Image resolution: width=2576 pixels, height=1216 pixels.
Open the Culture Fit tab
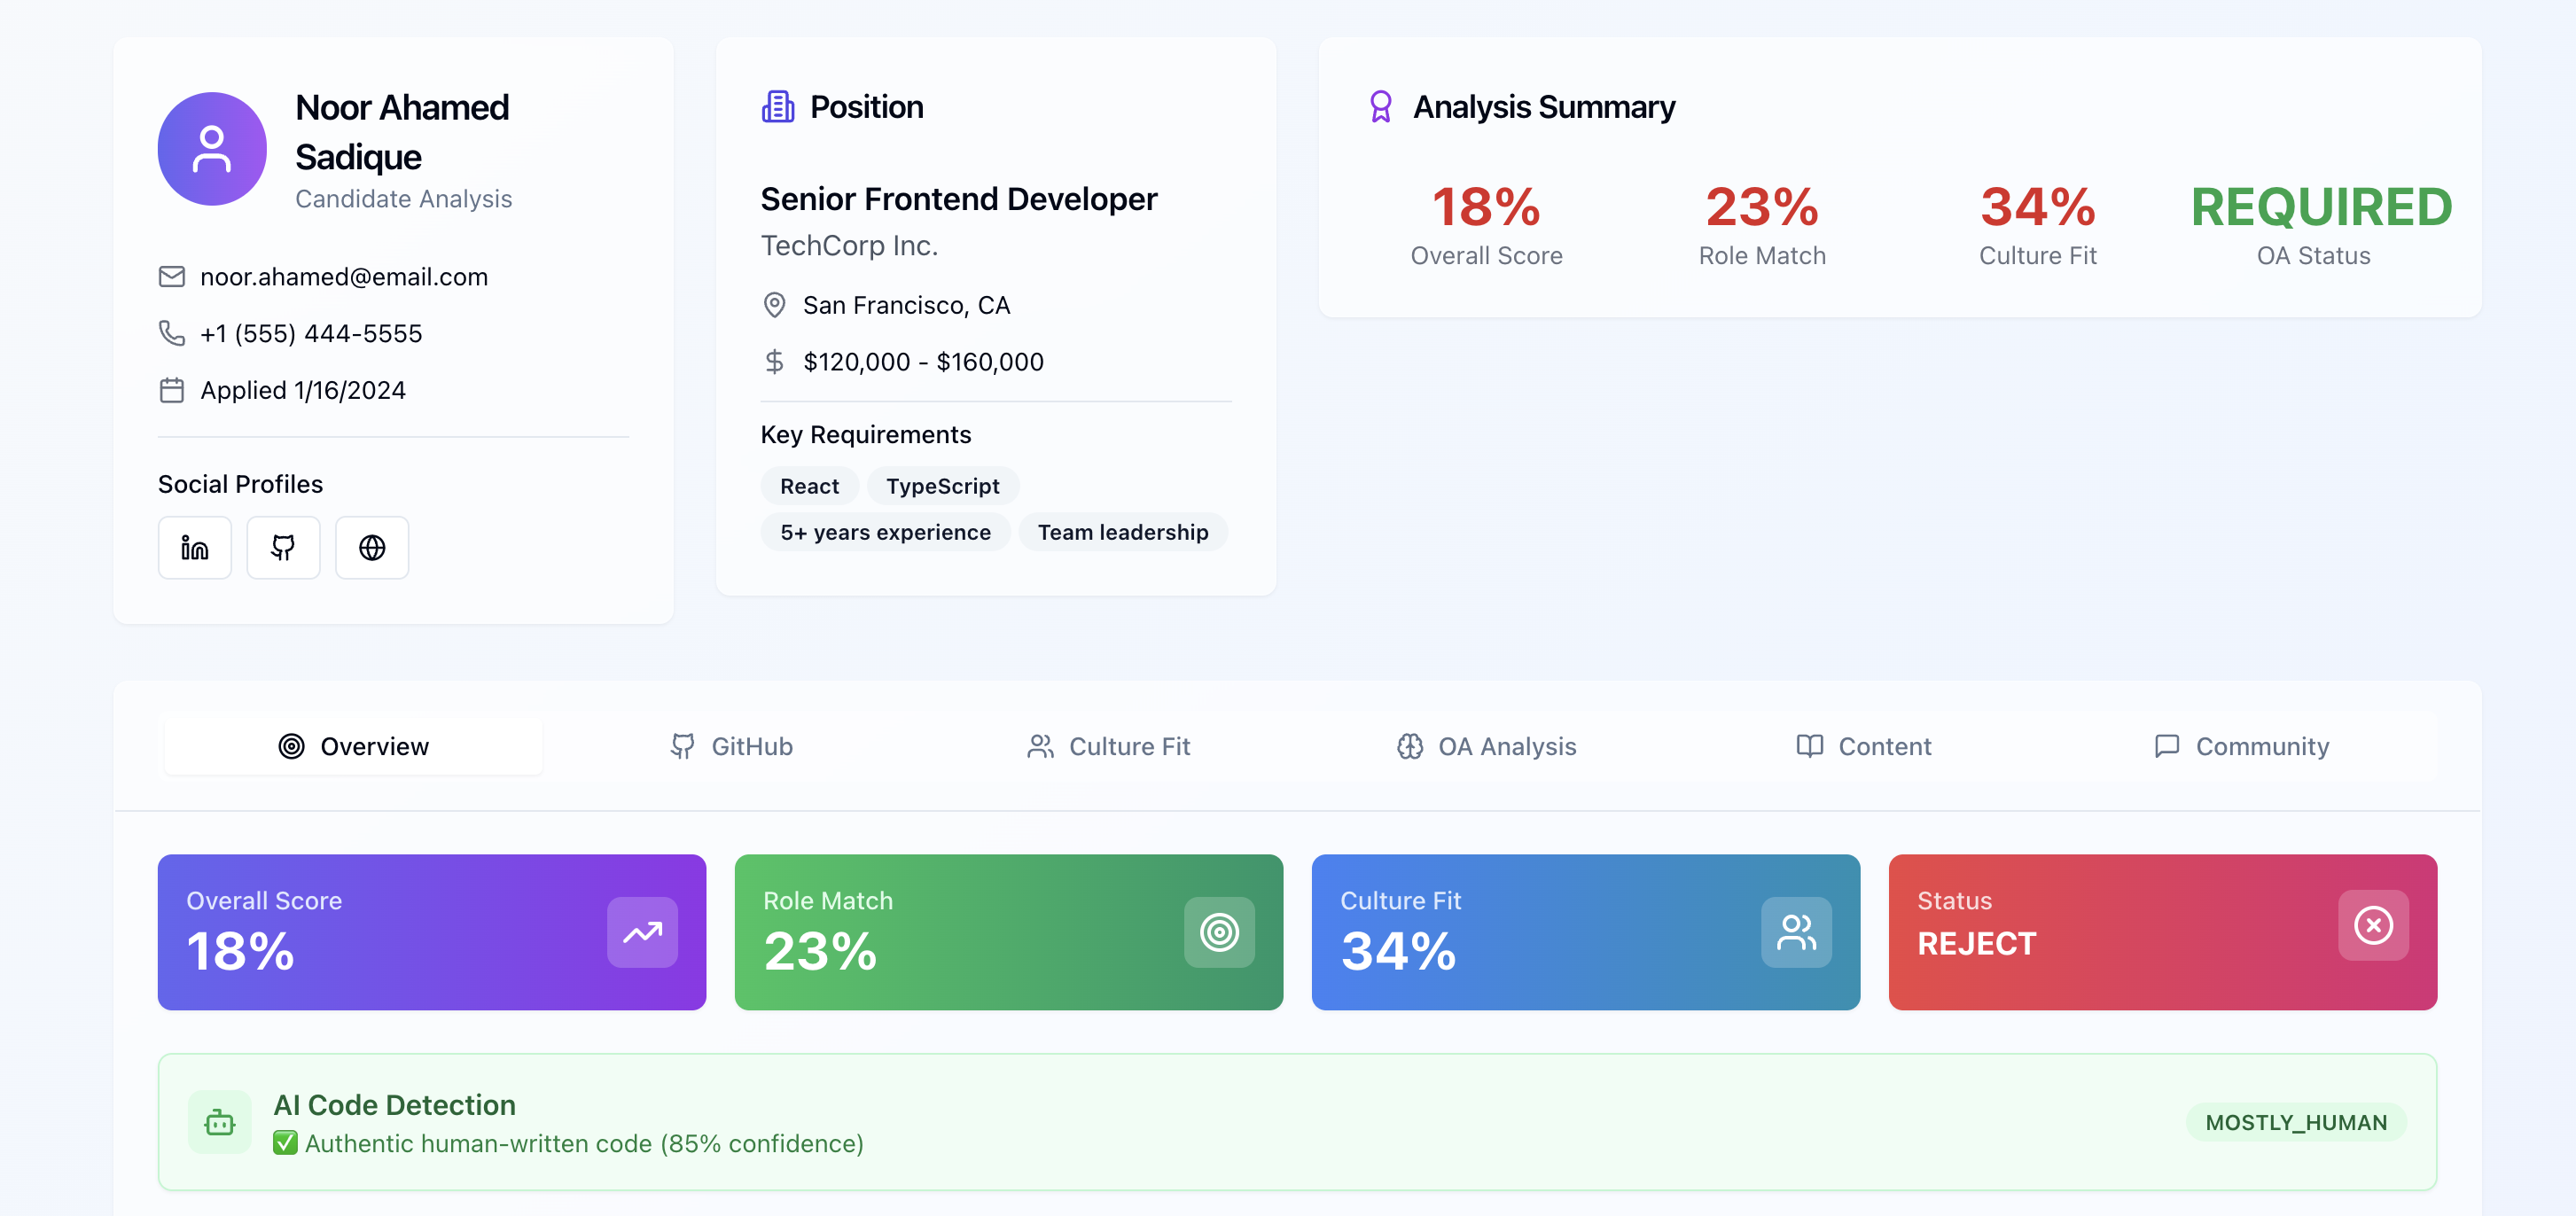tap(1109, 746)
